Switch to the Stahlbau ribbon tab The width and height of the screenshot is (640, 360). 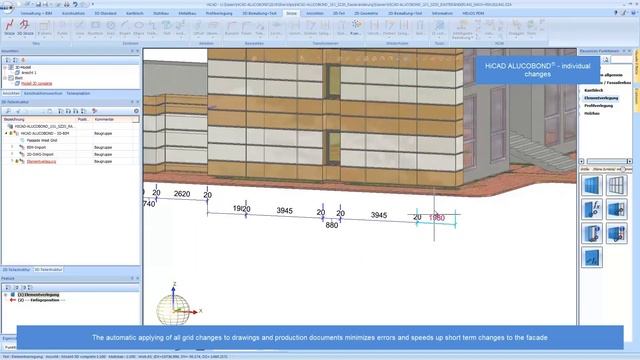(x=161, y=13)
